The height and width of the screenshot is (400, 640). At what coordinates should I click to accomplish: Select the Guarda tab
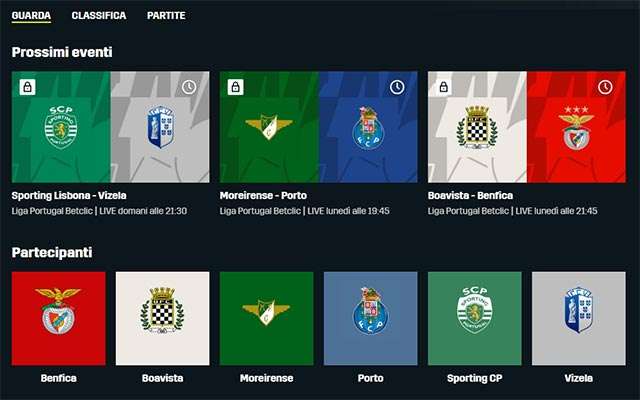pos(31,16)
